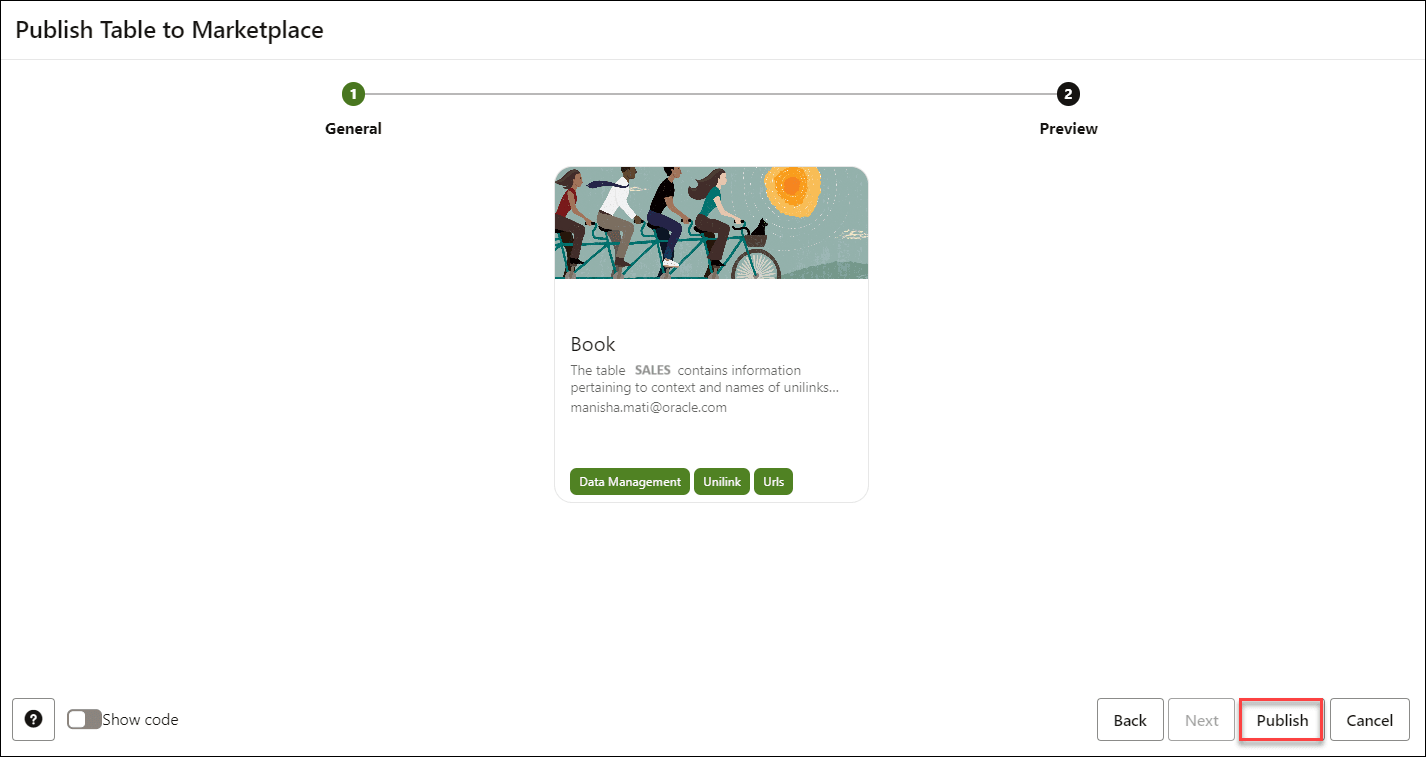Select the Data Management tag
Screen dimensions: 1426x757
pyautogui.click(x=628, y=481)
